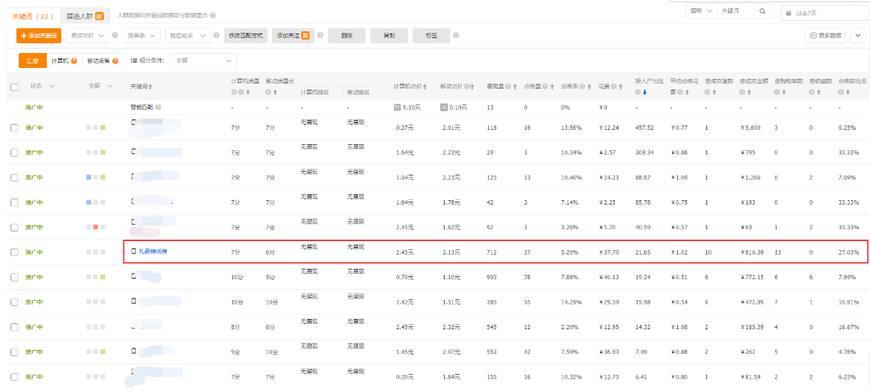Screen dimensions: 870x389
Task: Click help icon after the top description text
Action: point(213,16)
